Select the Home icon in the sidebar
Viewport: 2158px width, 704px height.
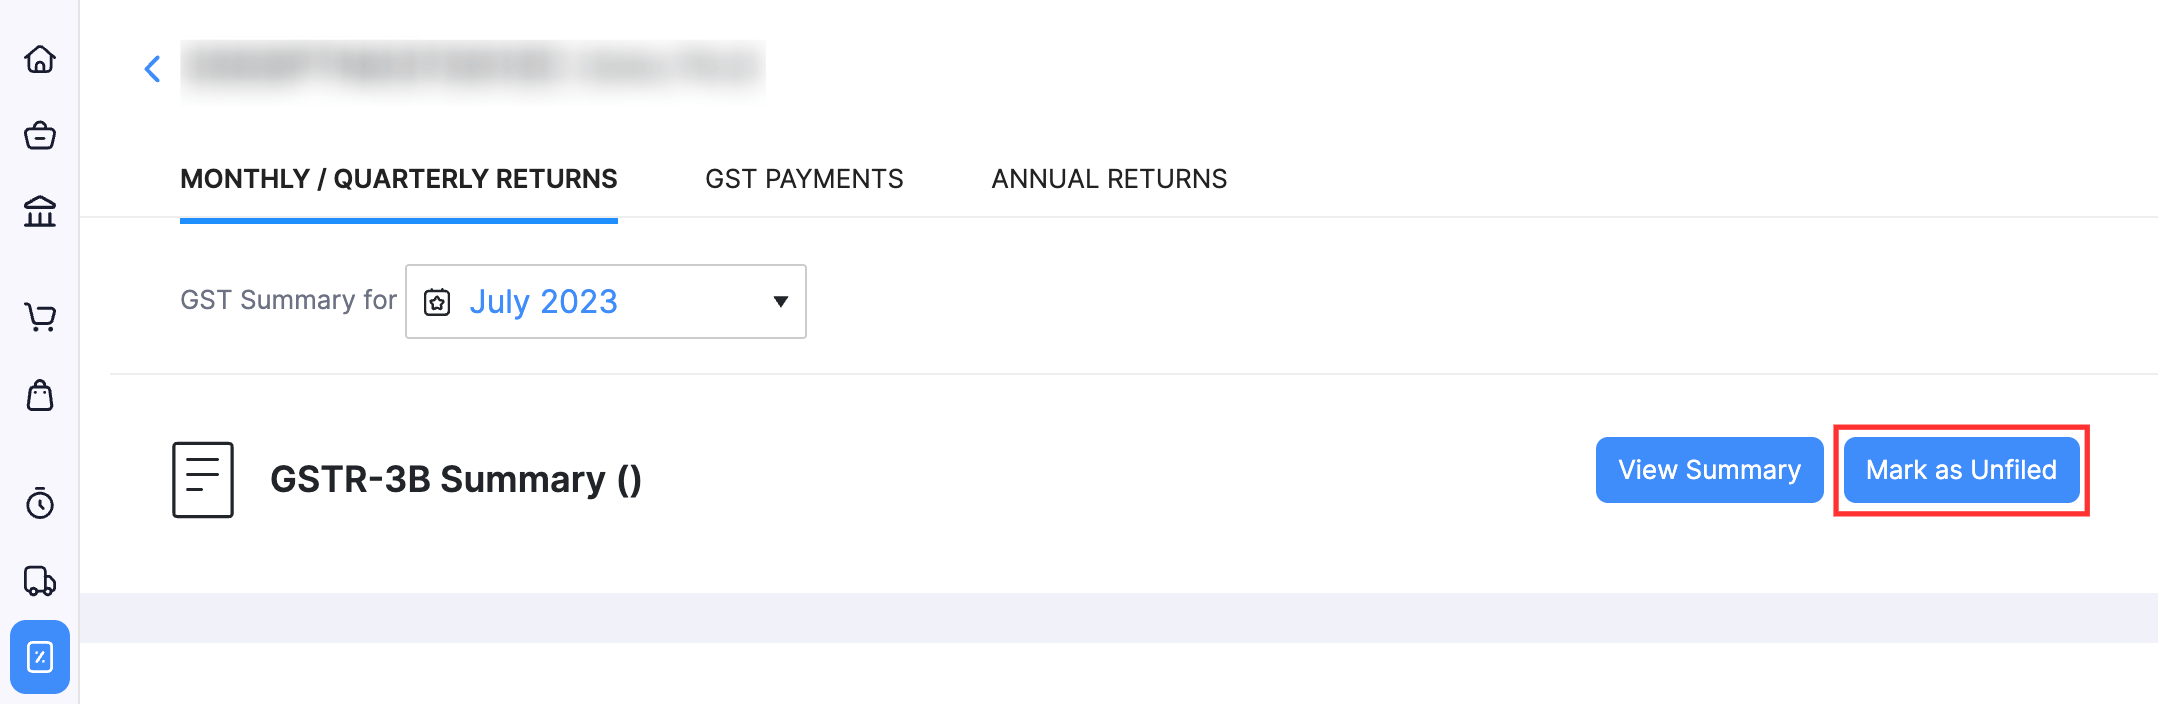click(x=40, y=60)
